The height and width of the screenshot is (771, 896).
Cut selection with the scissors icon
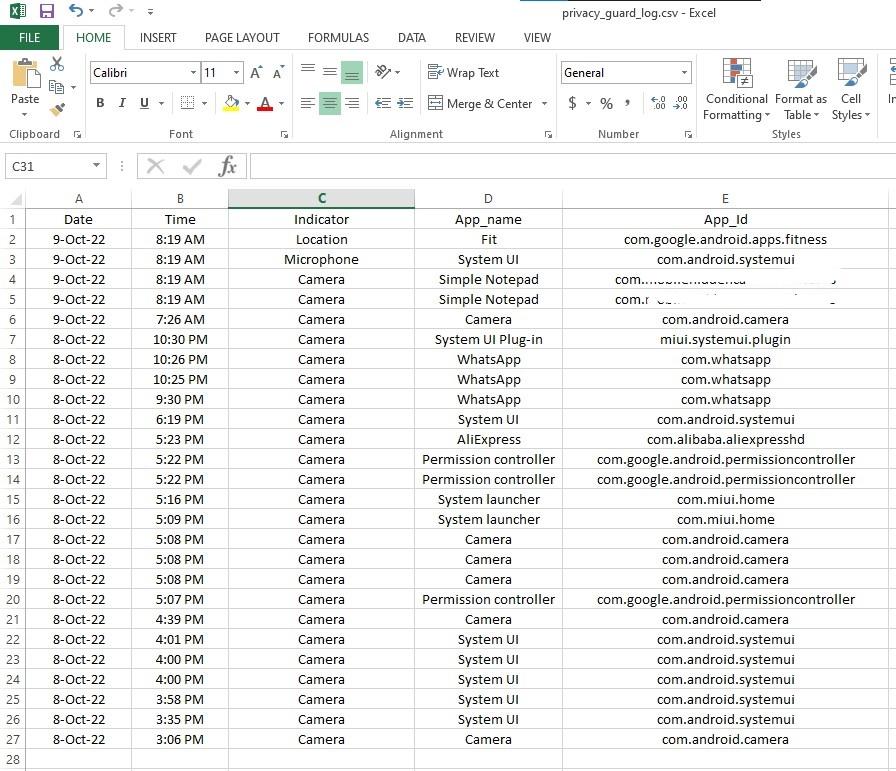(57, 64)
